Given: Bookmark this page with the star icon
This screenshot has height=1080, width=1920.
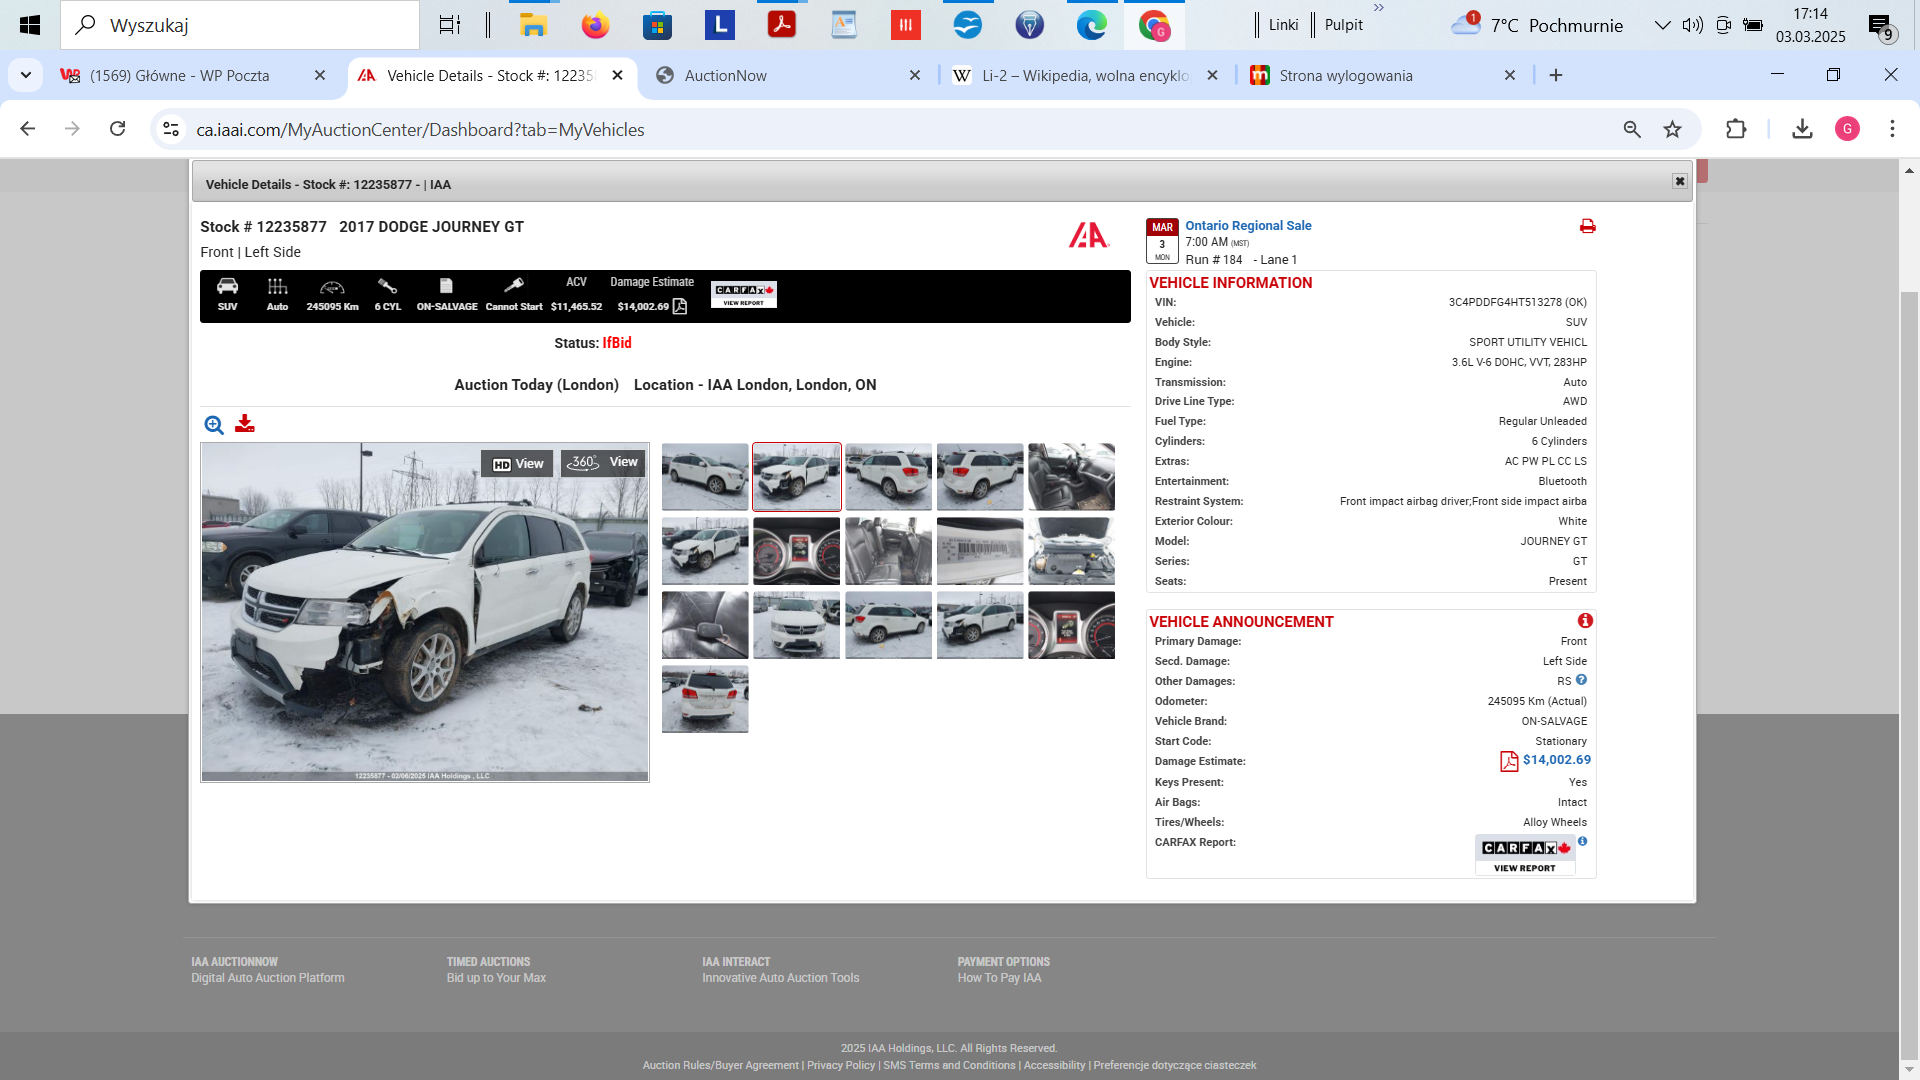Looking at the screenshot, I should point(1672,129).
